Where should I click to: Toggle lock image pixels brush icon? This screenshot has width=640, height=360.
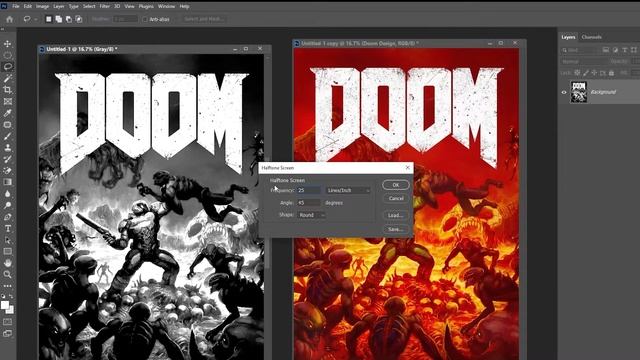coord(586,73)
